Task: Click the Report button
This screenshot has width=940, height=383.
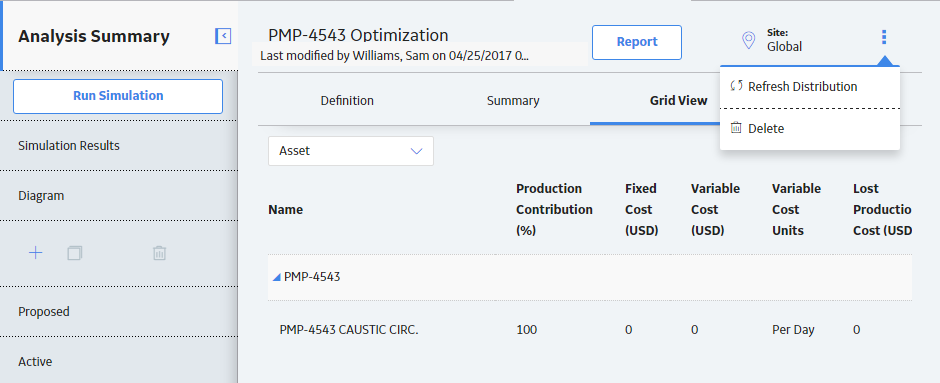Action: pos(637,42)
